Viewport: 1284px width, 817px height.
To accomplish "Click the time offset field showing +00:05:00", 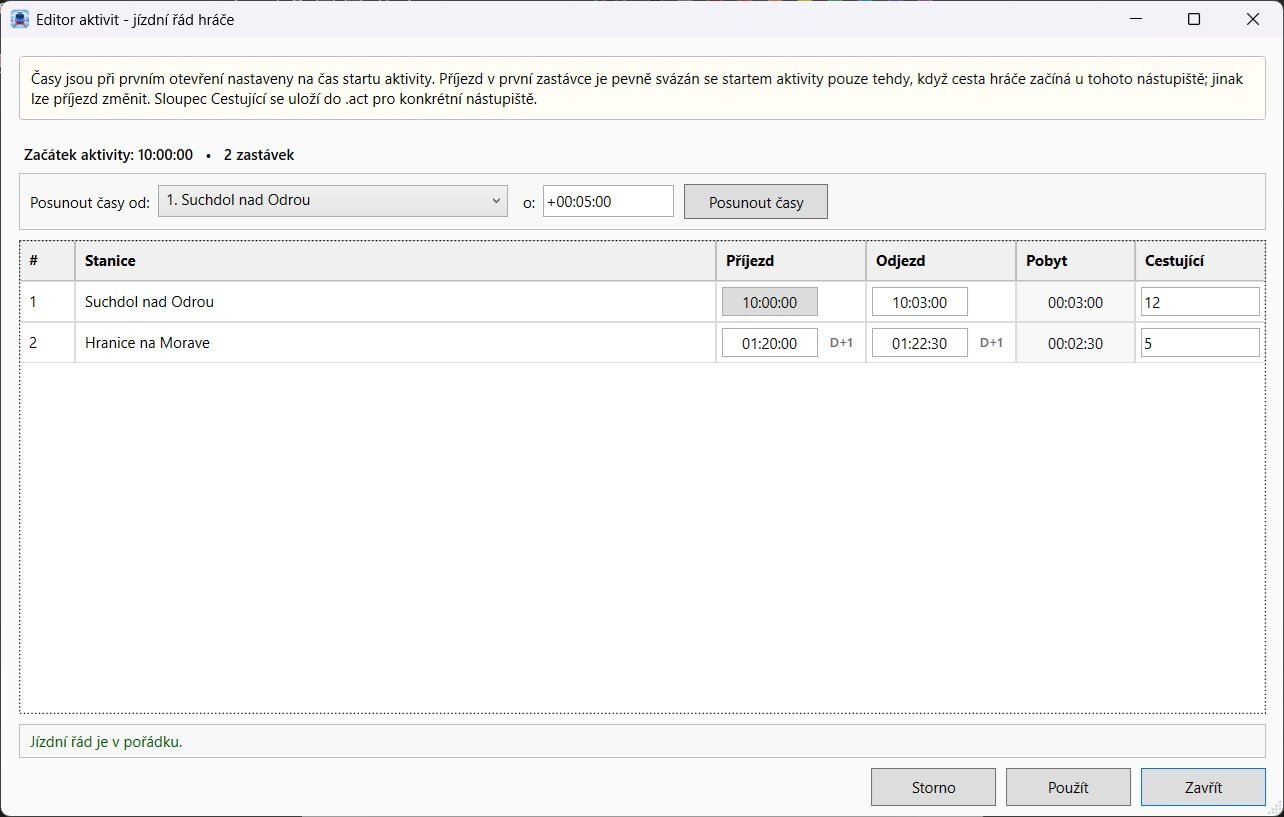I will point(608,201).
